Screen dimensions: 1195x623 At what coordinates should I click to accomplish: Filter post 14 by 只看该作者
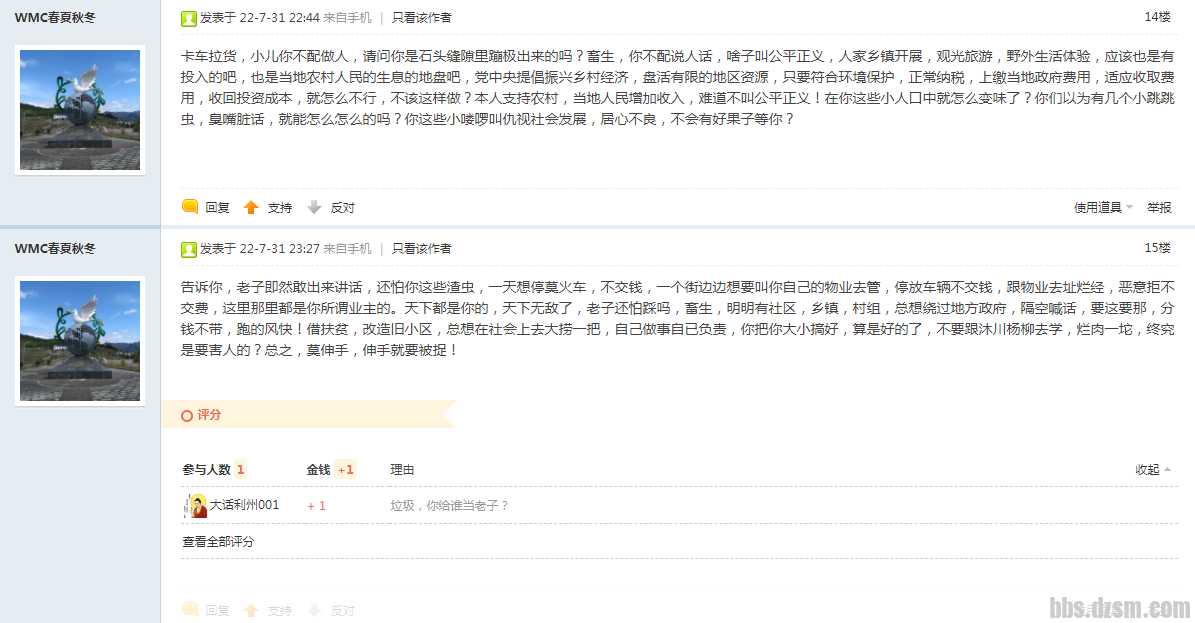tap(421, 18)
